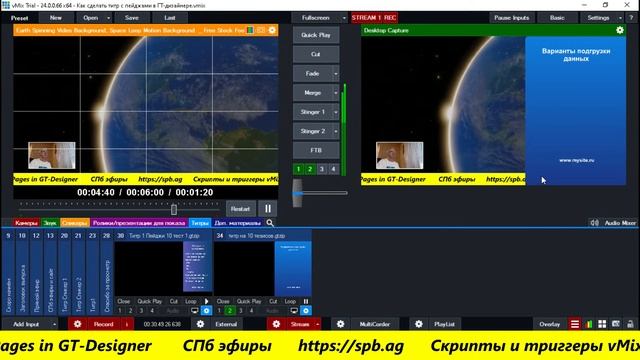Select collapsed input 28 strip
Image resolution: width=640 pixels, height=360 pixels.
click(107, 272)
